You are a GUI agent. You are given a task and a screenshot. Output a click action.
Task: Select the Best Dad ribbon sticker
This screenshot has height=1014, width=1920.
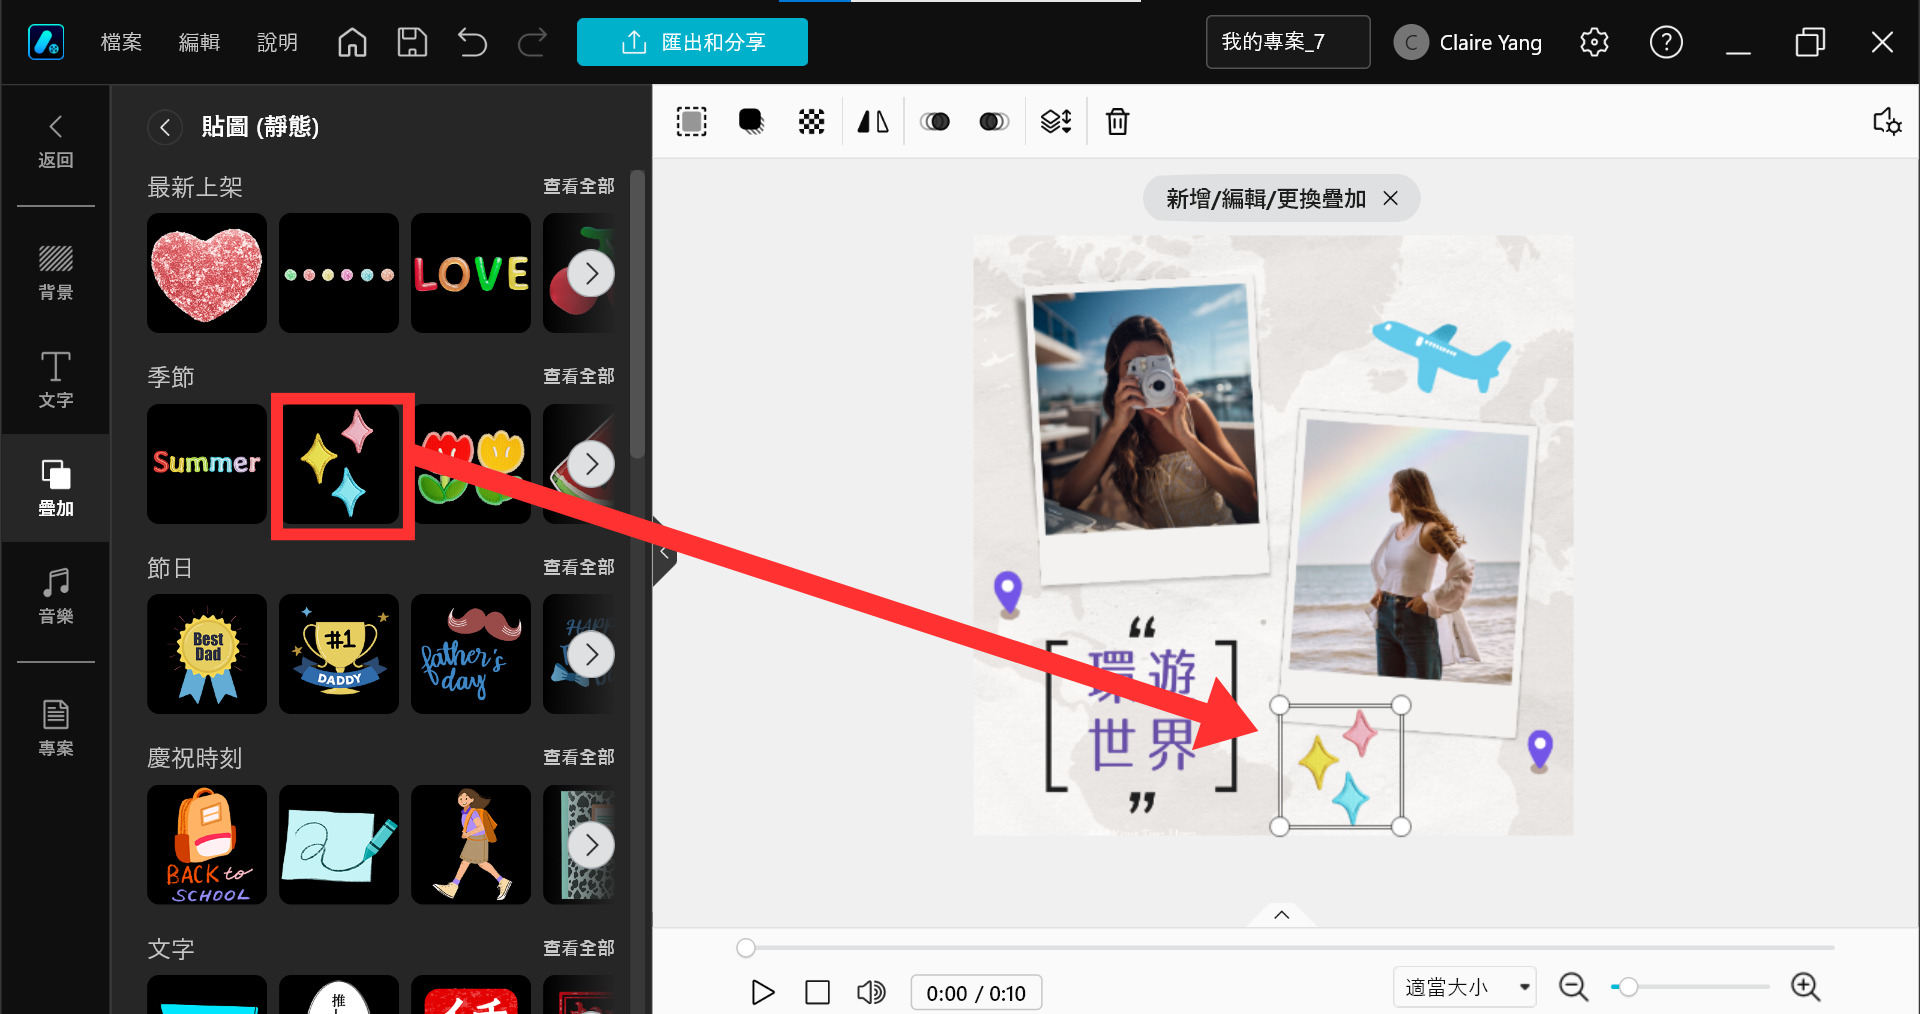[x=207, y=654]
